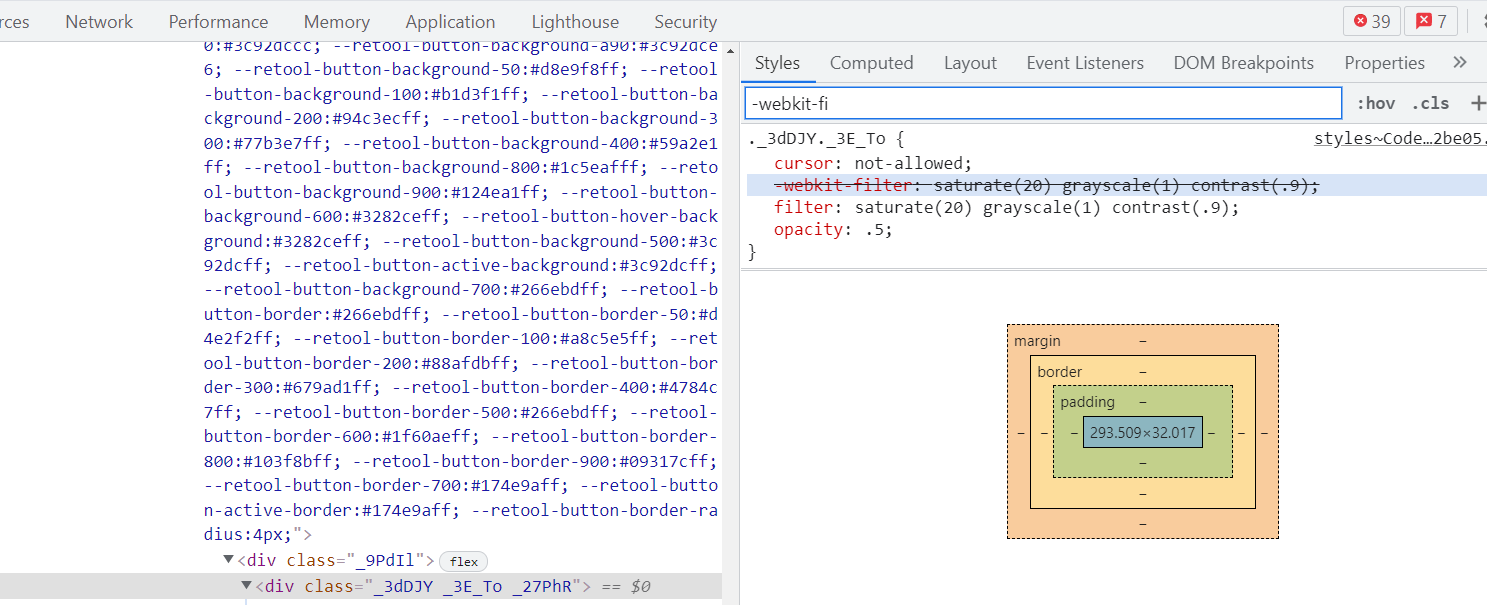Toggle the .cls element classes panel
The image size is (1487, 605).
[x=1430, y=103]
